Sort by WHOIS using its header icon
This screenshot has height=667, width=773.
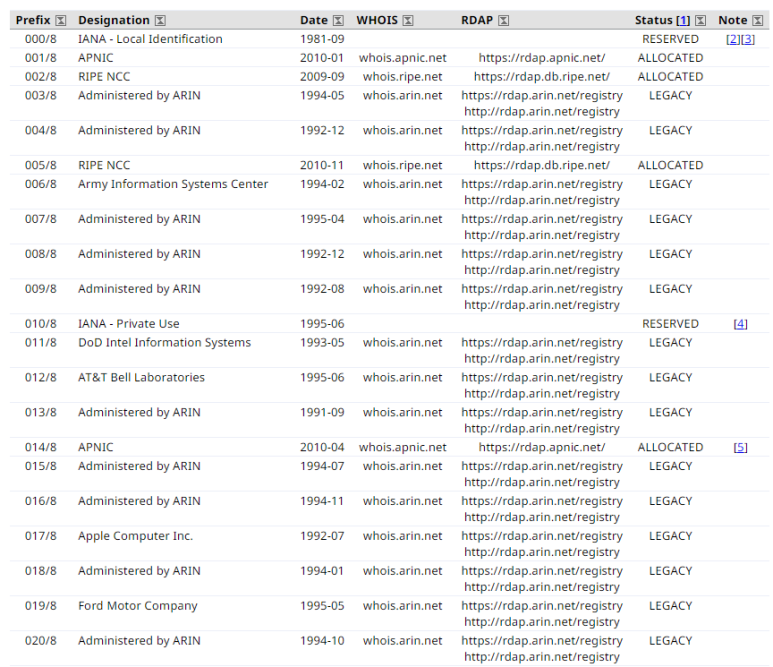pyautogui.click(x=408, y=21)
